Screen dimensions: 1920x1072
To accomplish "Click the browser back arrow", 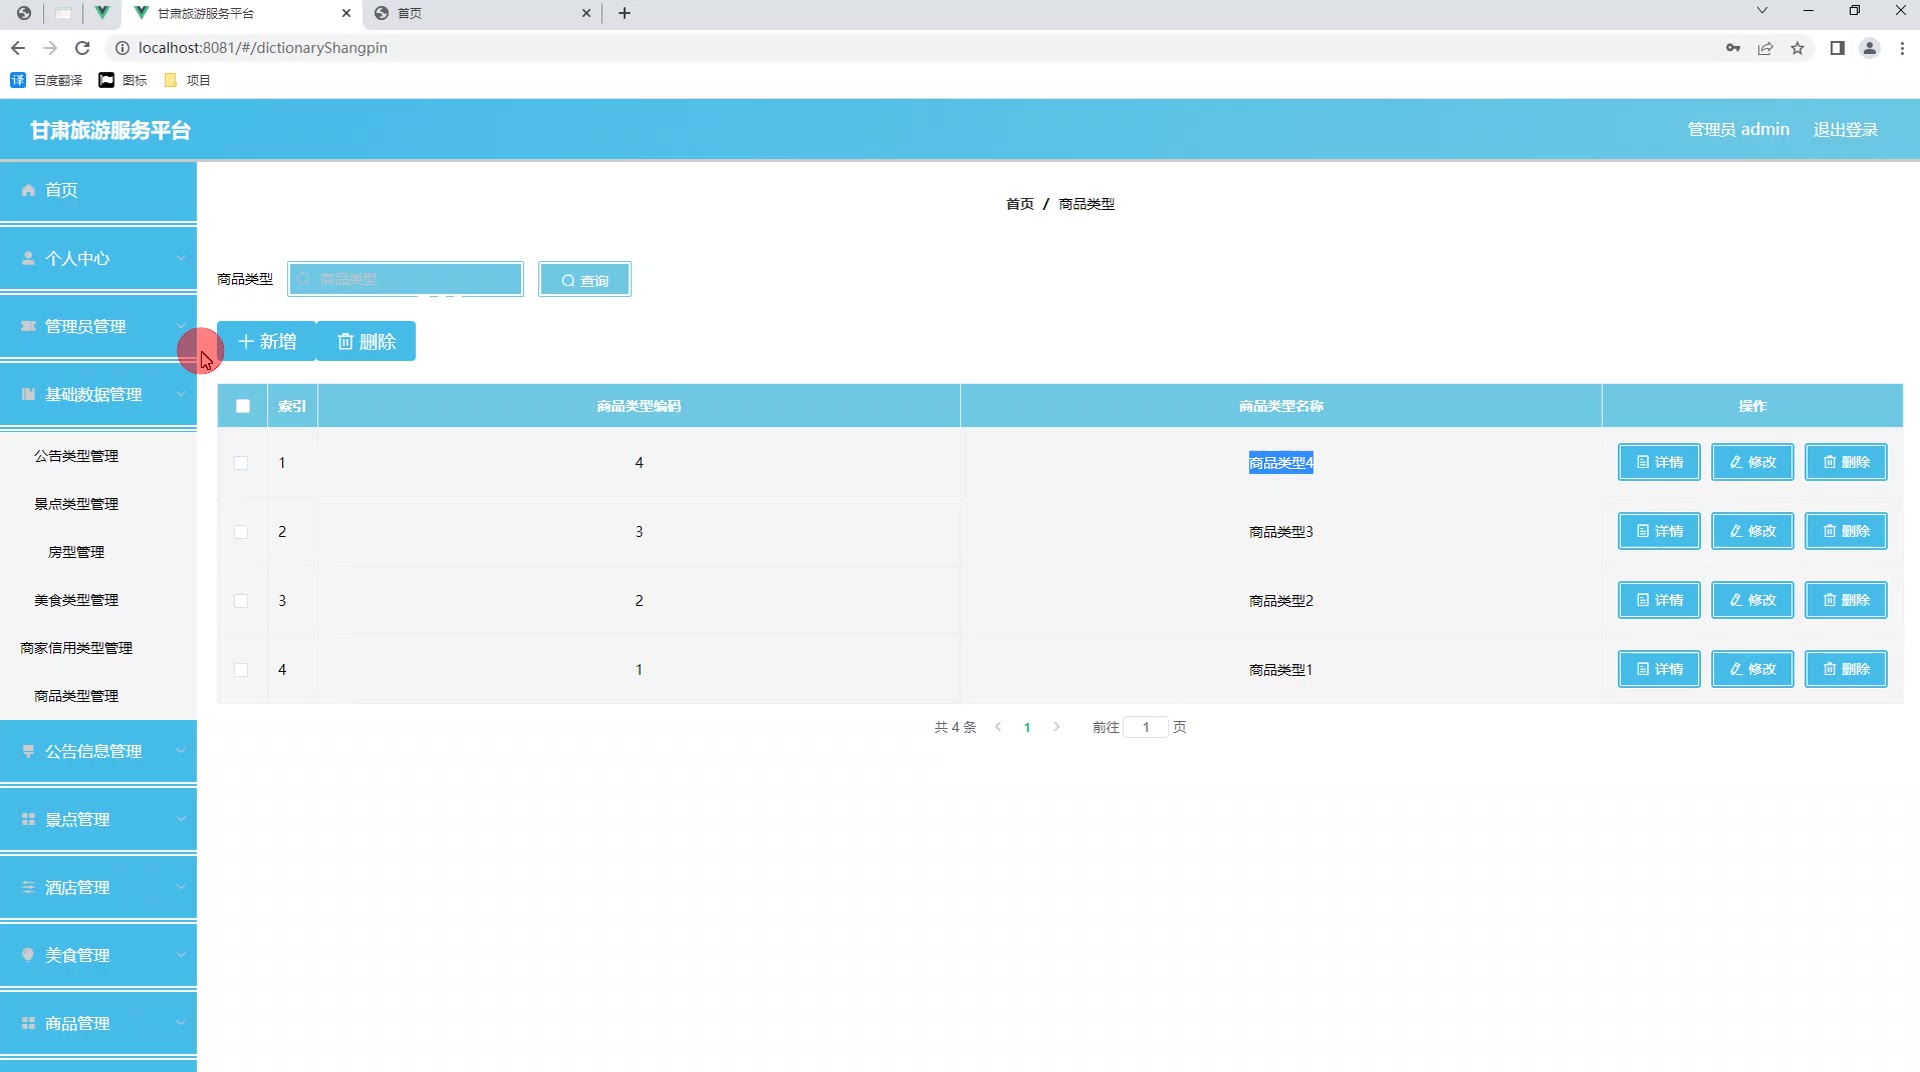I will click(x=18, y=48).
